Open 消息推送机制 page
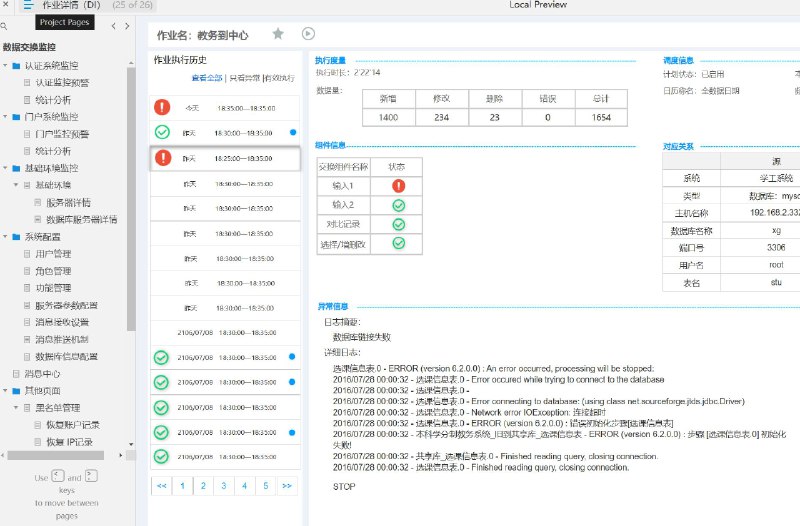The width and height of the screenshot is (800, 526). (x=62, y=339)
